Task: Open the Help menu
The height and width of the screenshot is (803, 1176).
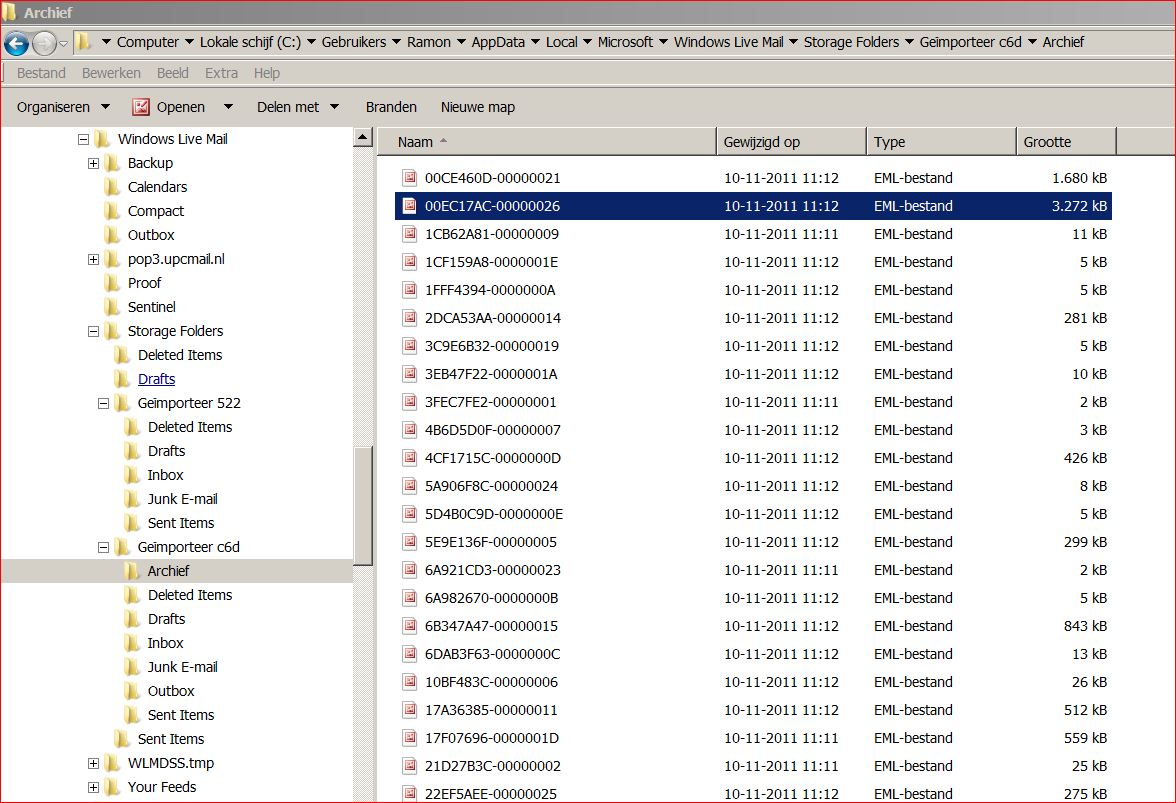Action: point(266,73)
